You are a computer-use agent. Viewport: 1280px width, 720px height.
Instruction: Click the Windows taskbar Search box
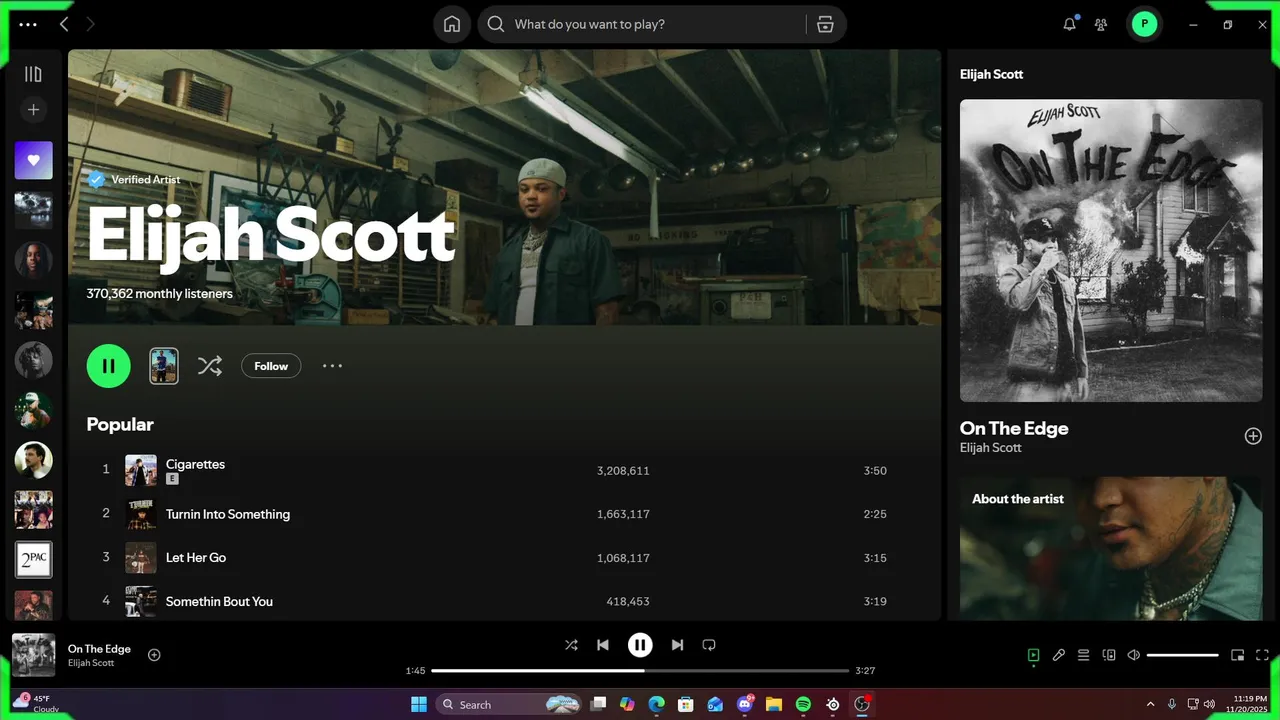tap(509, 704)
